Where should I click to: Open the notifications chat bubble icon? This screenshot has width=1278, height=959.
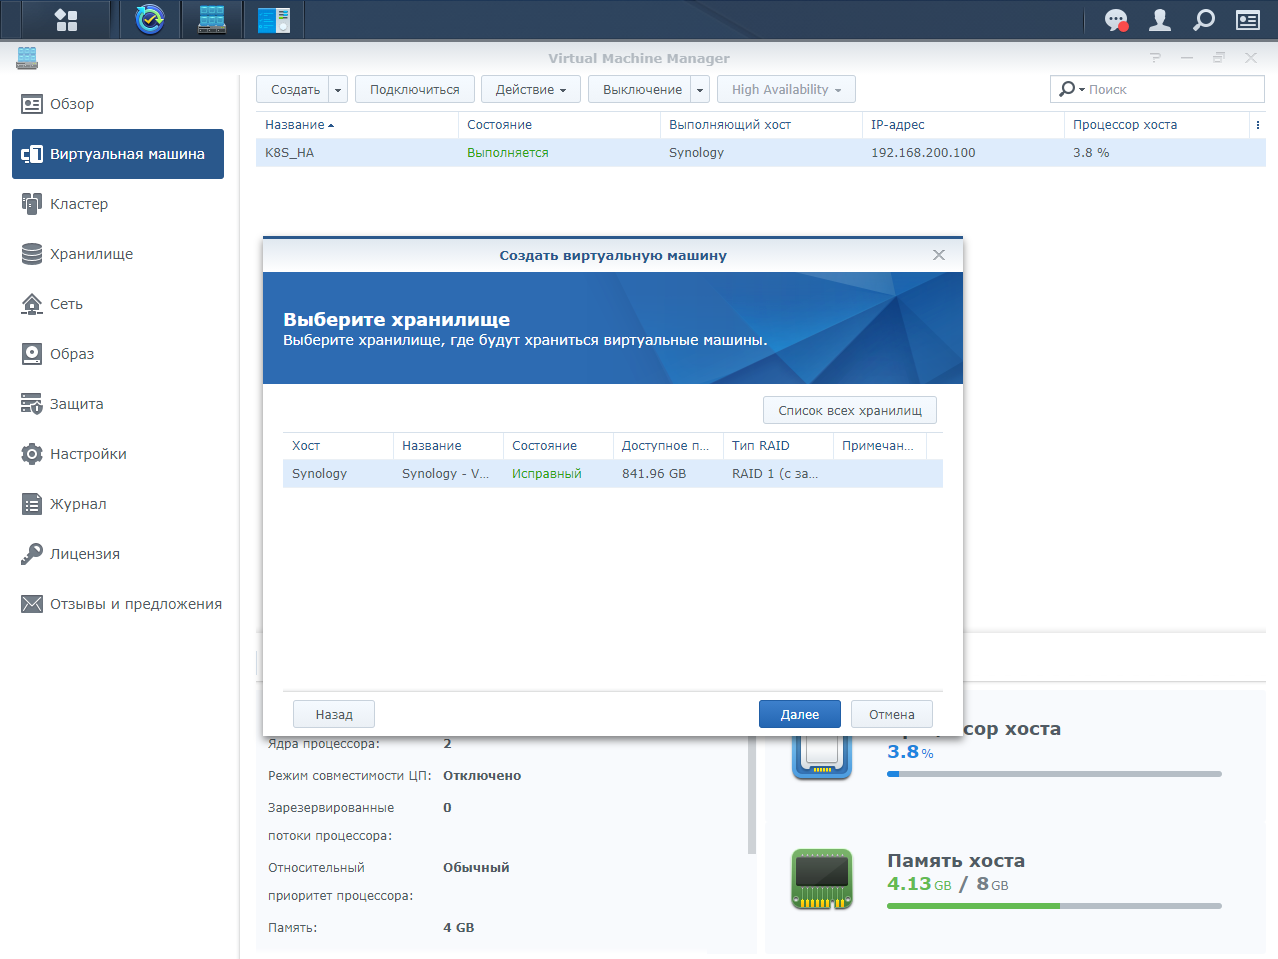(x=1116, y=19)
